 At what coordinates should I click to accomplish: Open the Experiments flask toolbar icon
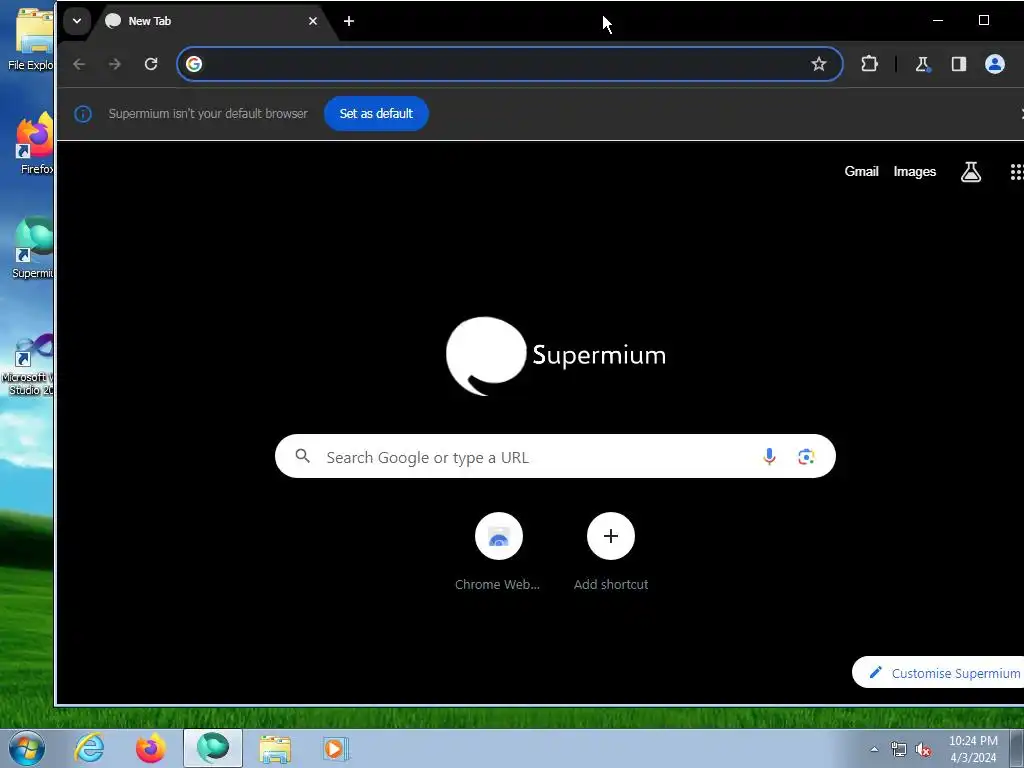[922, 64]
